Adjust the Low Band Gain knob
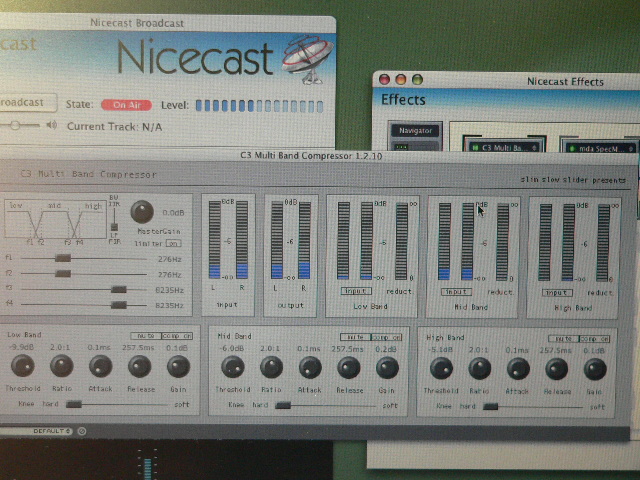Image resolution: width=640 pixels, height=480 pixels. pyautogui.click(x=178, y=367)
